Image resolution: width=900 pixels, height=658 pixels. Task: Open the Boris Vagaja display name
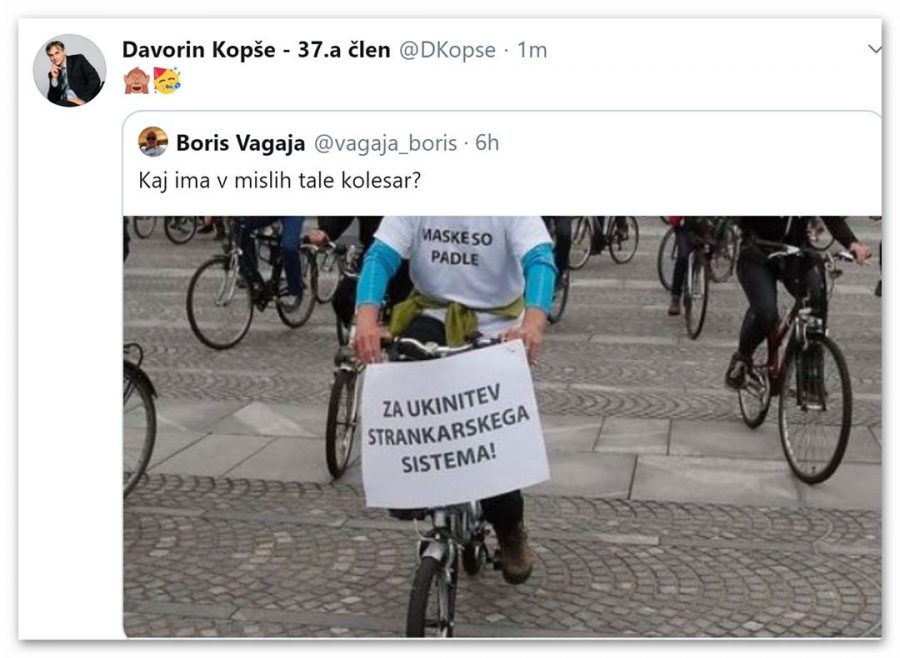[x=240, y=143]
